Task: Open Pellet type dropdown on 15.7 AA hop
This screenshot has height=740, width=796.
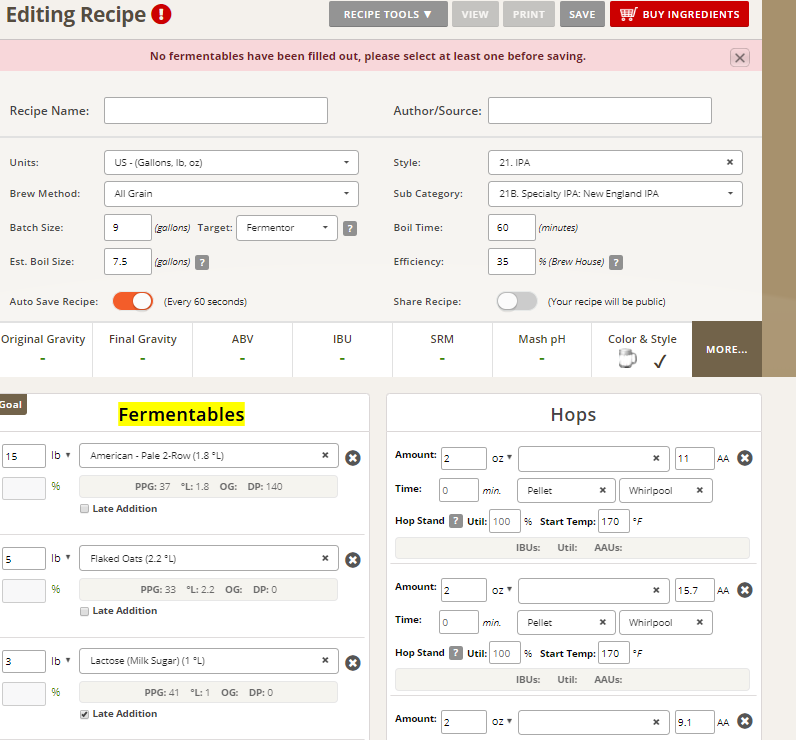Action: [x=566, y=623]
